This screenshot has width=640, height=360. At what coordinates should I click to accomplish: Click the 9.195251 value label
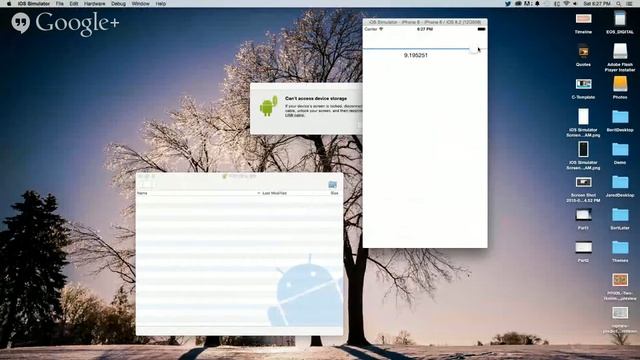[416, 55]
